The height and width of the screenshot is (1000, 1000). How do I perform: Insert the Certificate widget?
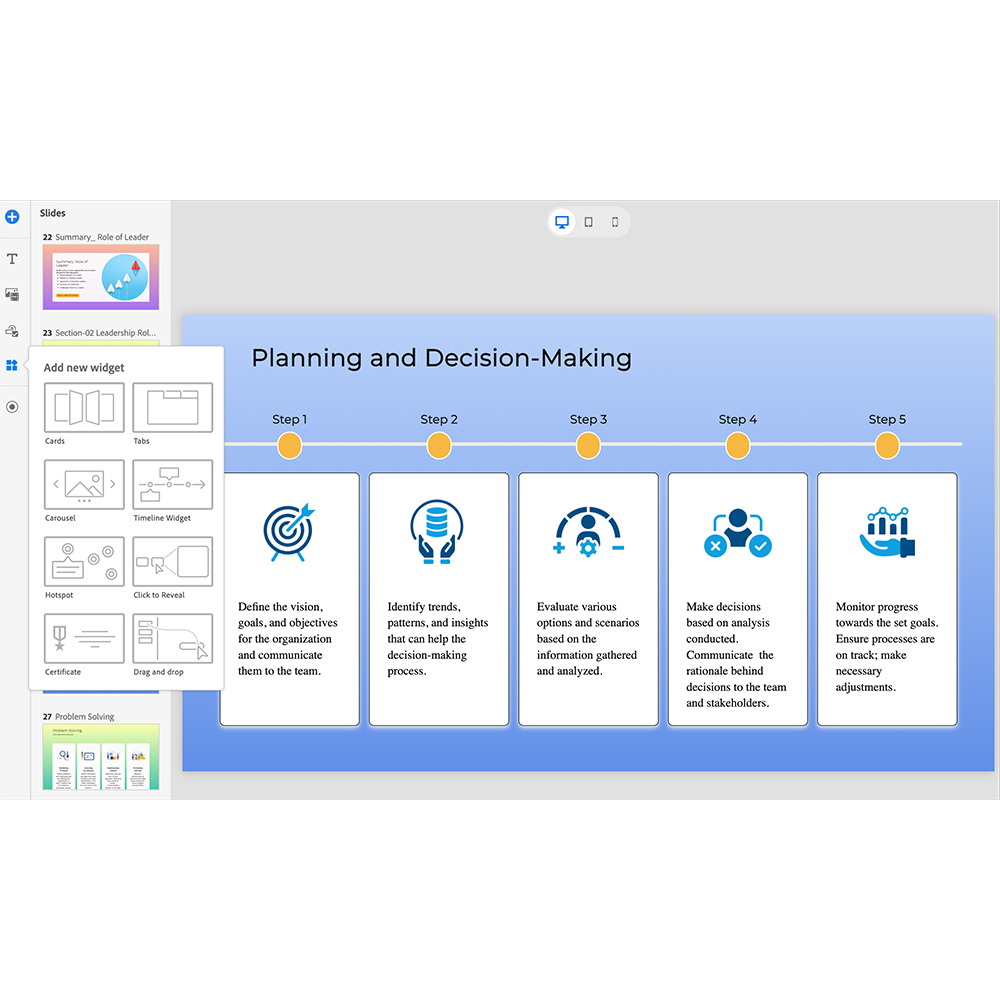point(85,639)
